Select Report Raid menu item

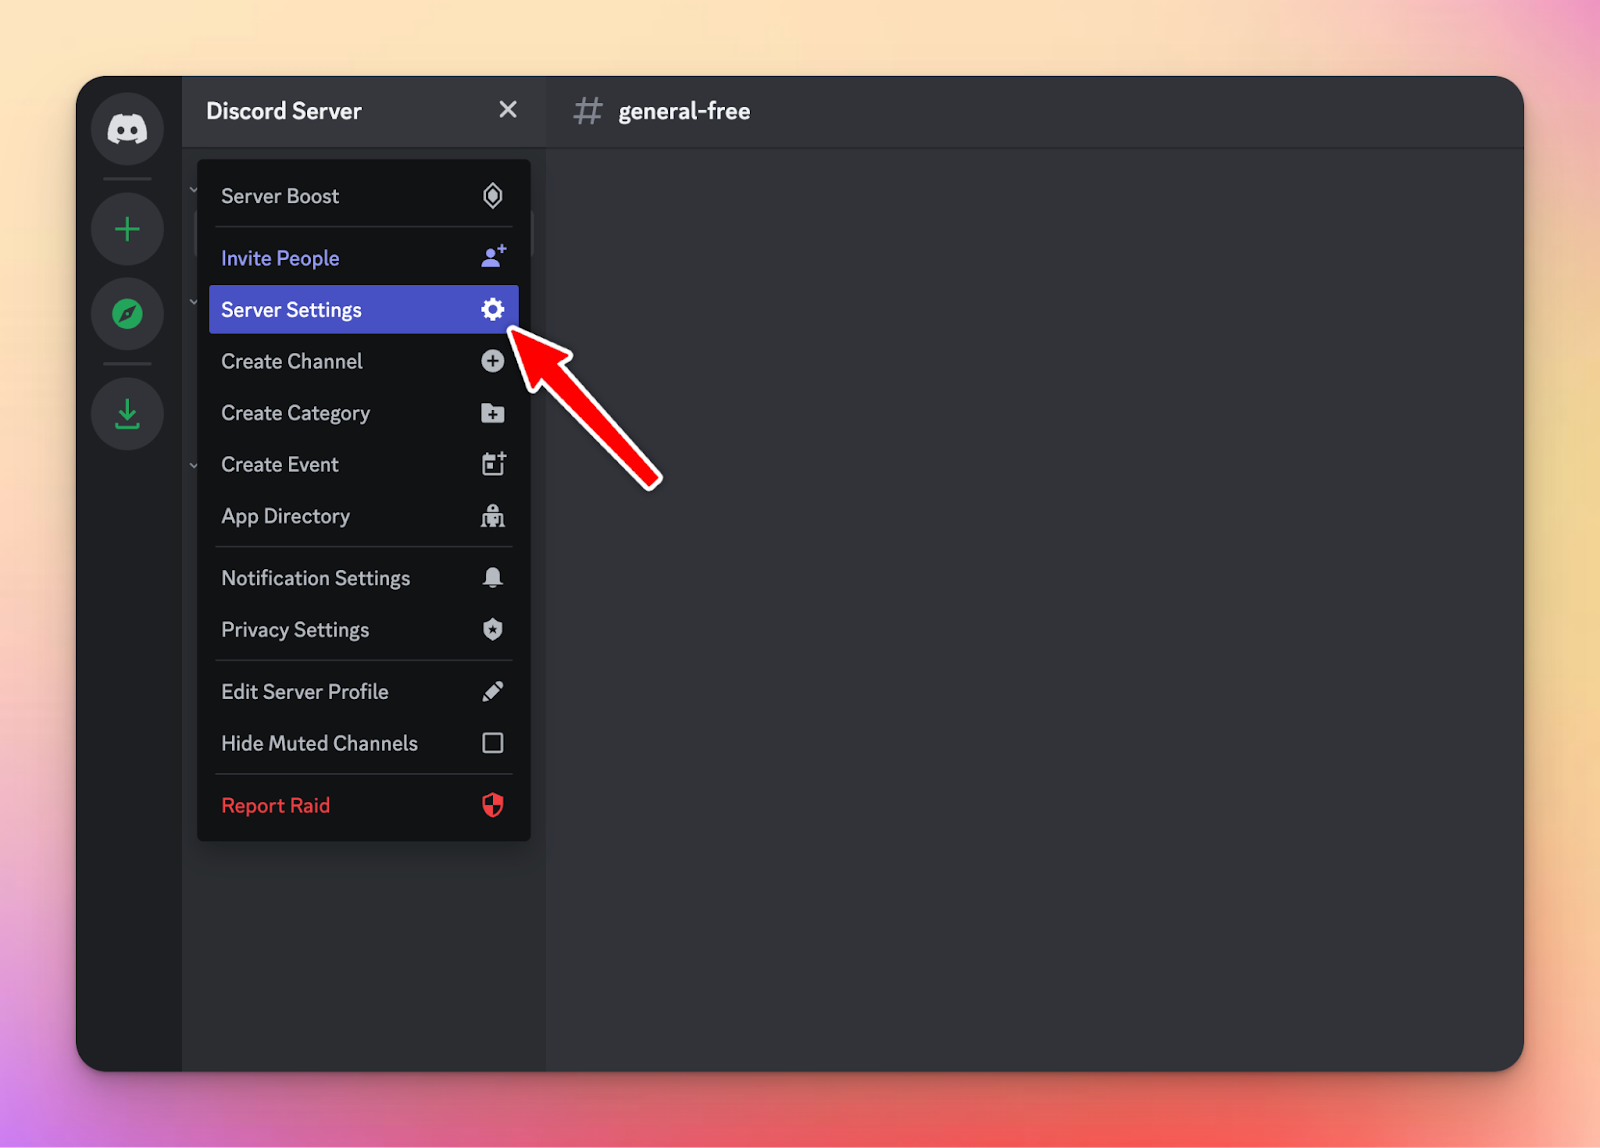(364, 805)
